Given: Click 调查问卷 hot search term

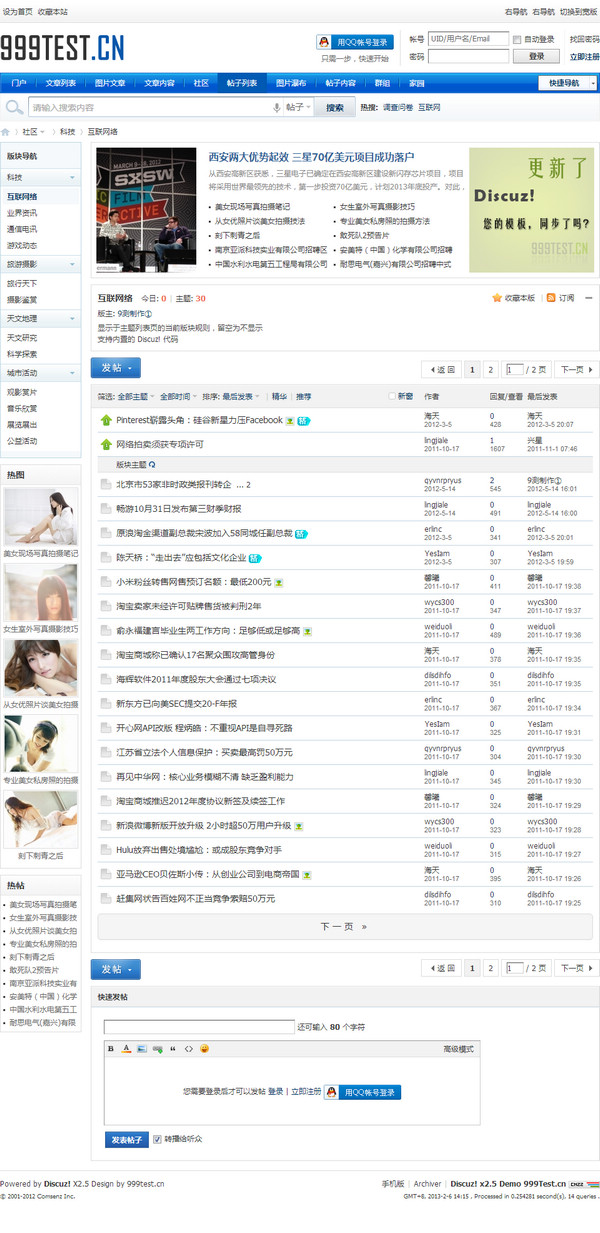Looking at the screenshot, I should [398, 107].
